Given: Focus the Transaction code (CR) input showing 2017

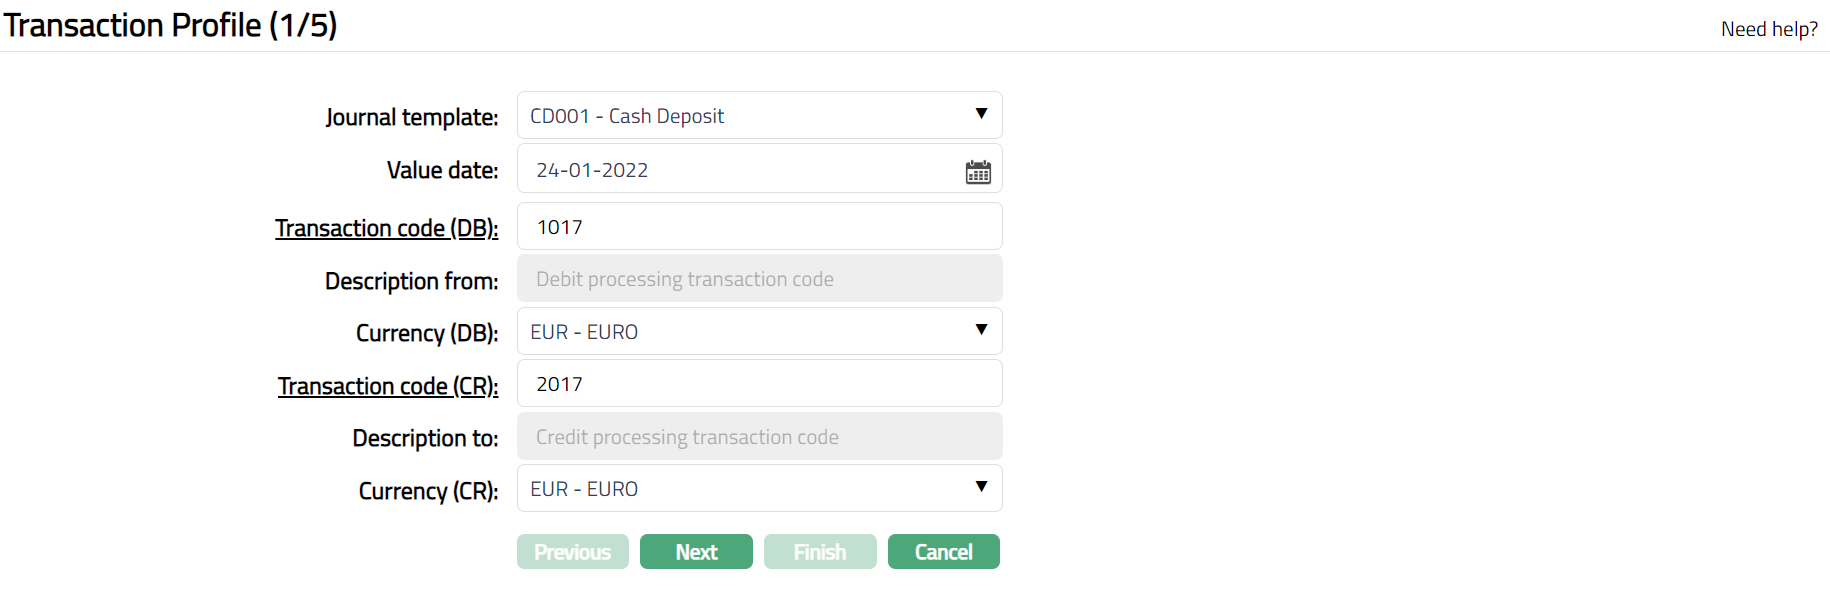Looking at the screenshot, I should click(759, 384).
